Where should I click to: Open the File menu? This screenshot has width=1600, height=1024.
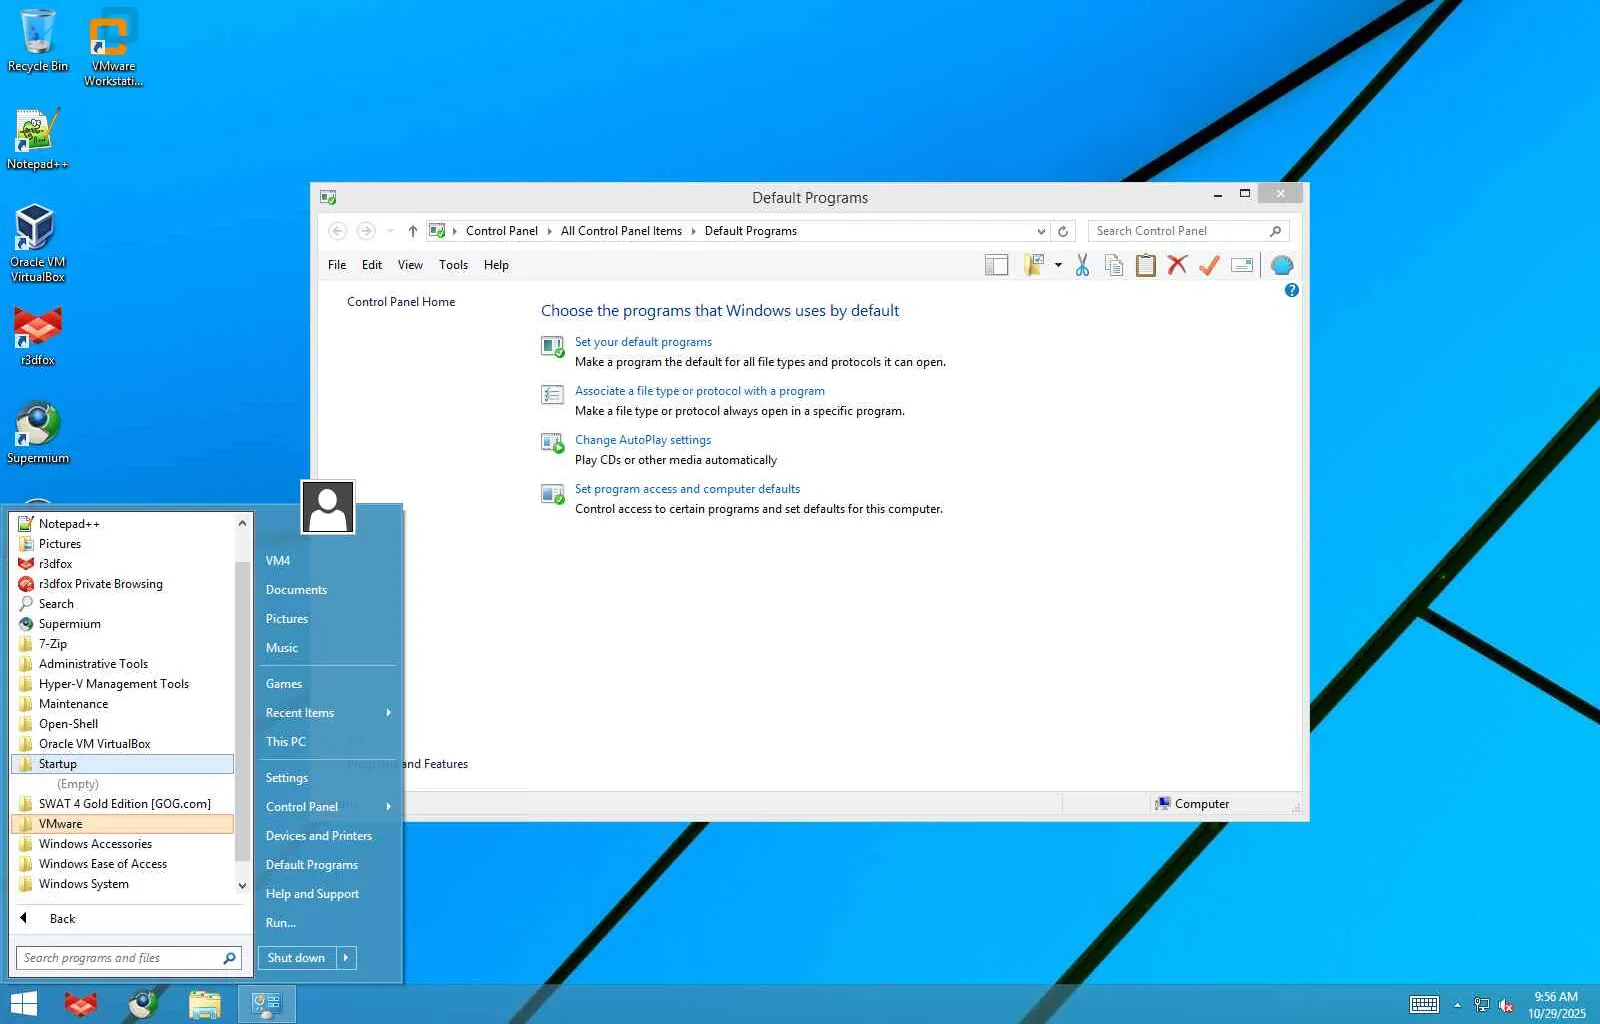point(337,265)
